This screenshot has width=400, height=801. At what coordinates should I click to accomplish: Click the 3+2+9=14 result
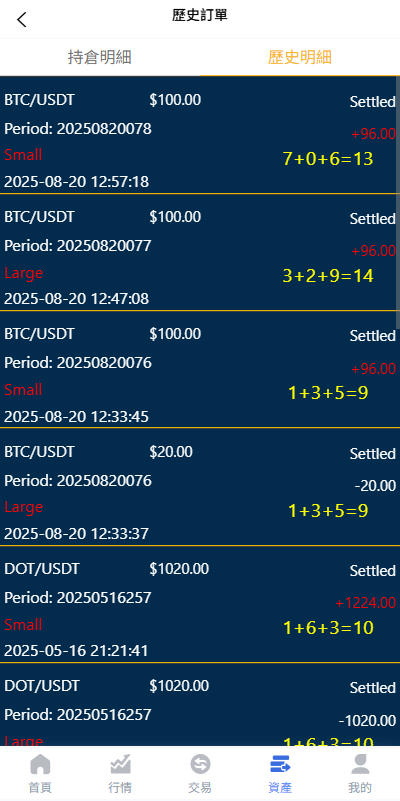pyautogui.click(x=328, y=276)
